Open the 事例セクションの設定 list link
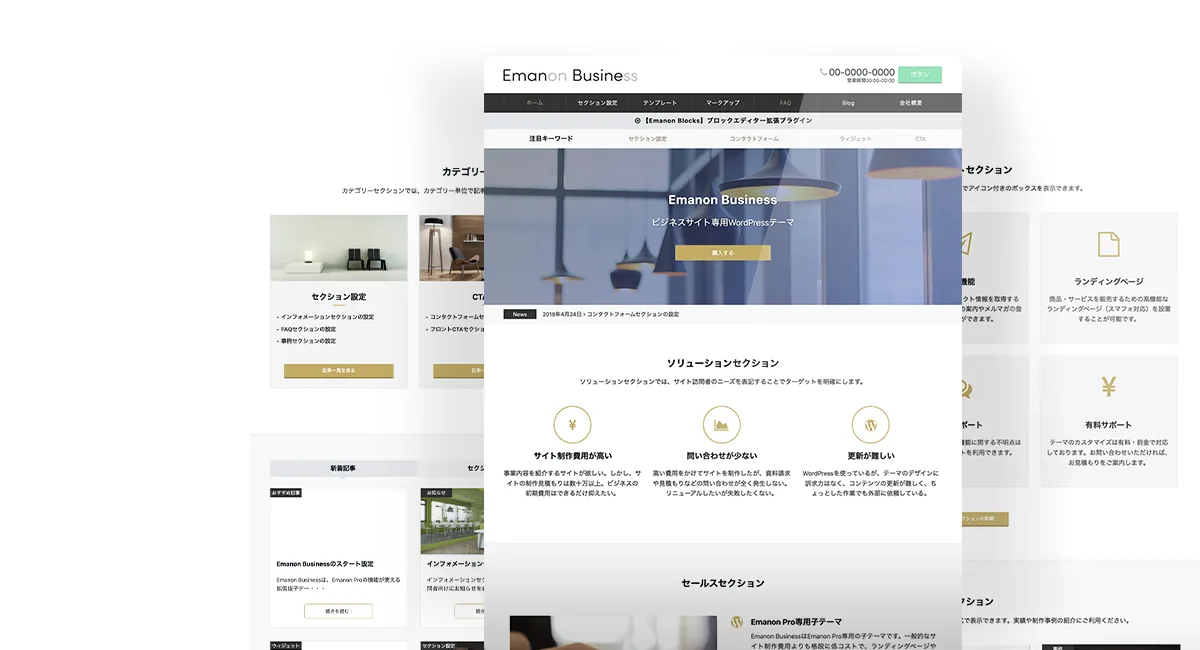 pyautogui.click(x=306, y=341)
